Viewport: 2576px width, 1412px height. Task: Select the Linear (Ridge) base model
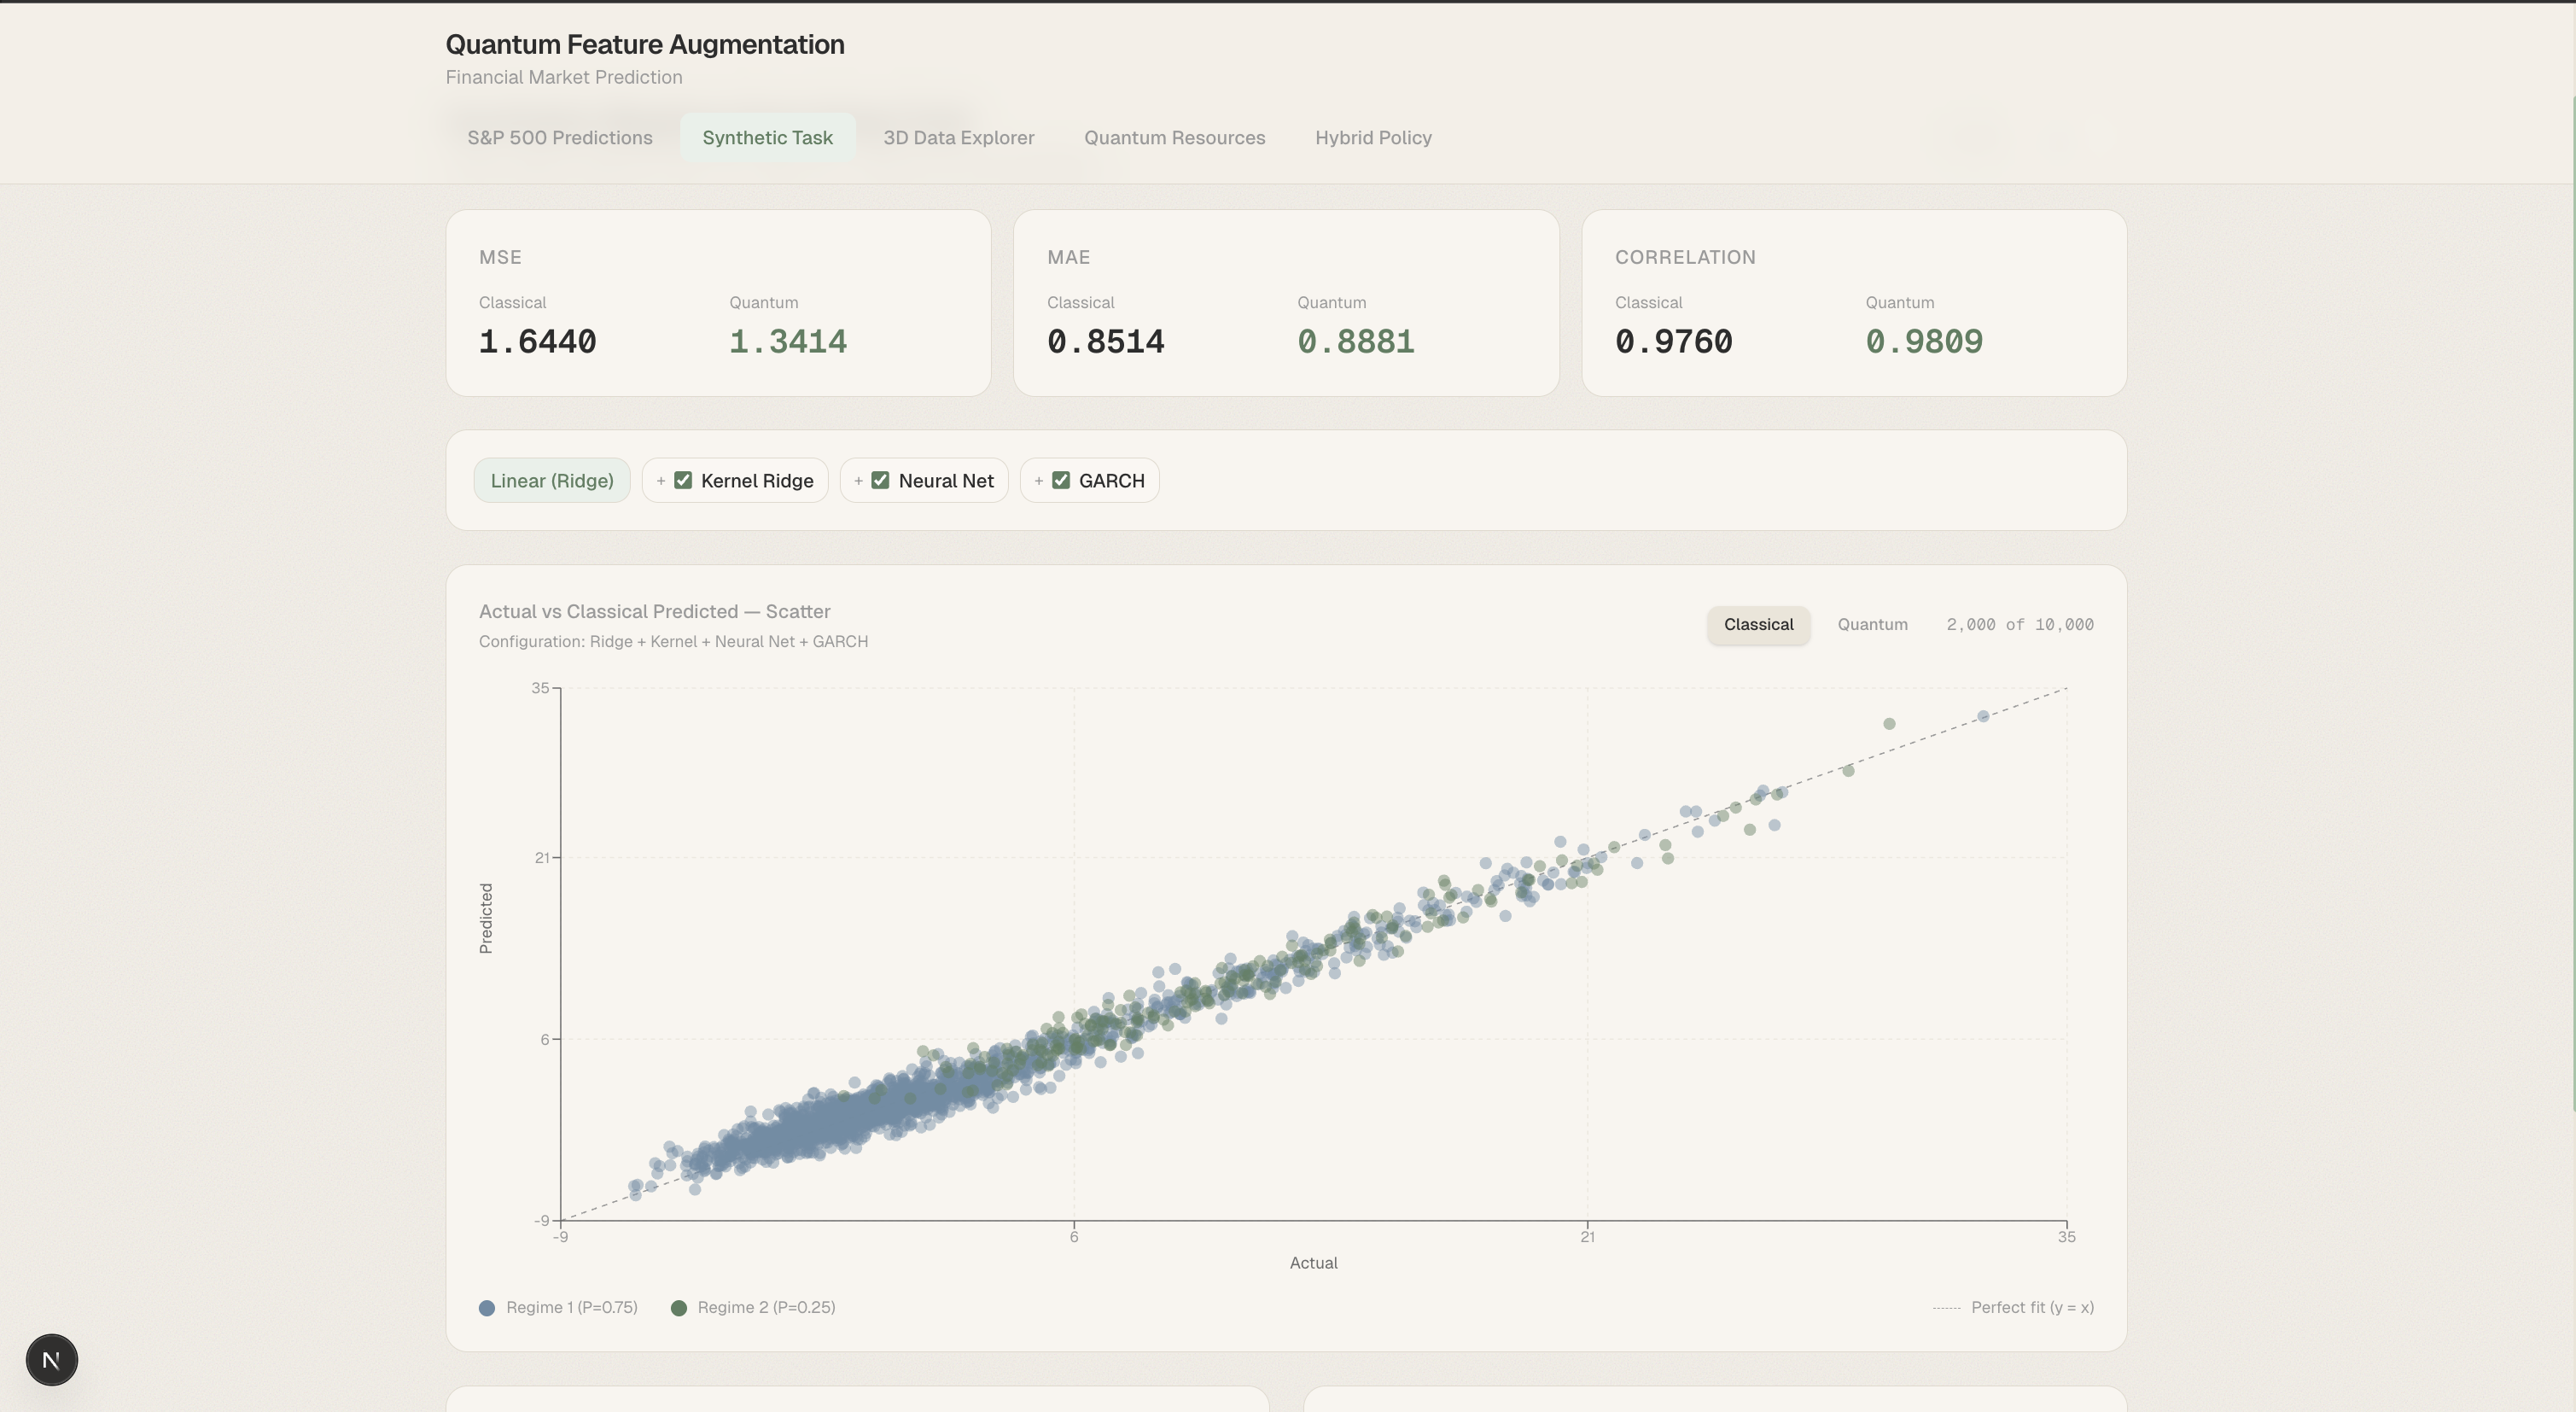[552, 481]
